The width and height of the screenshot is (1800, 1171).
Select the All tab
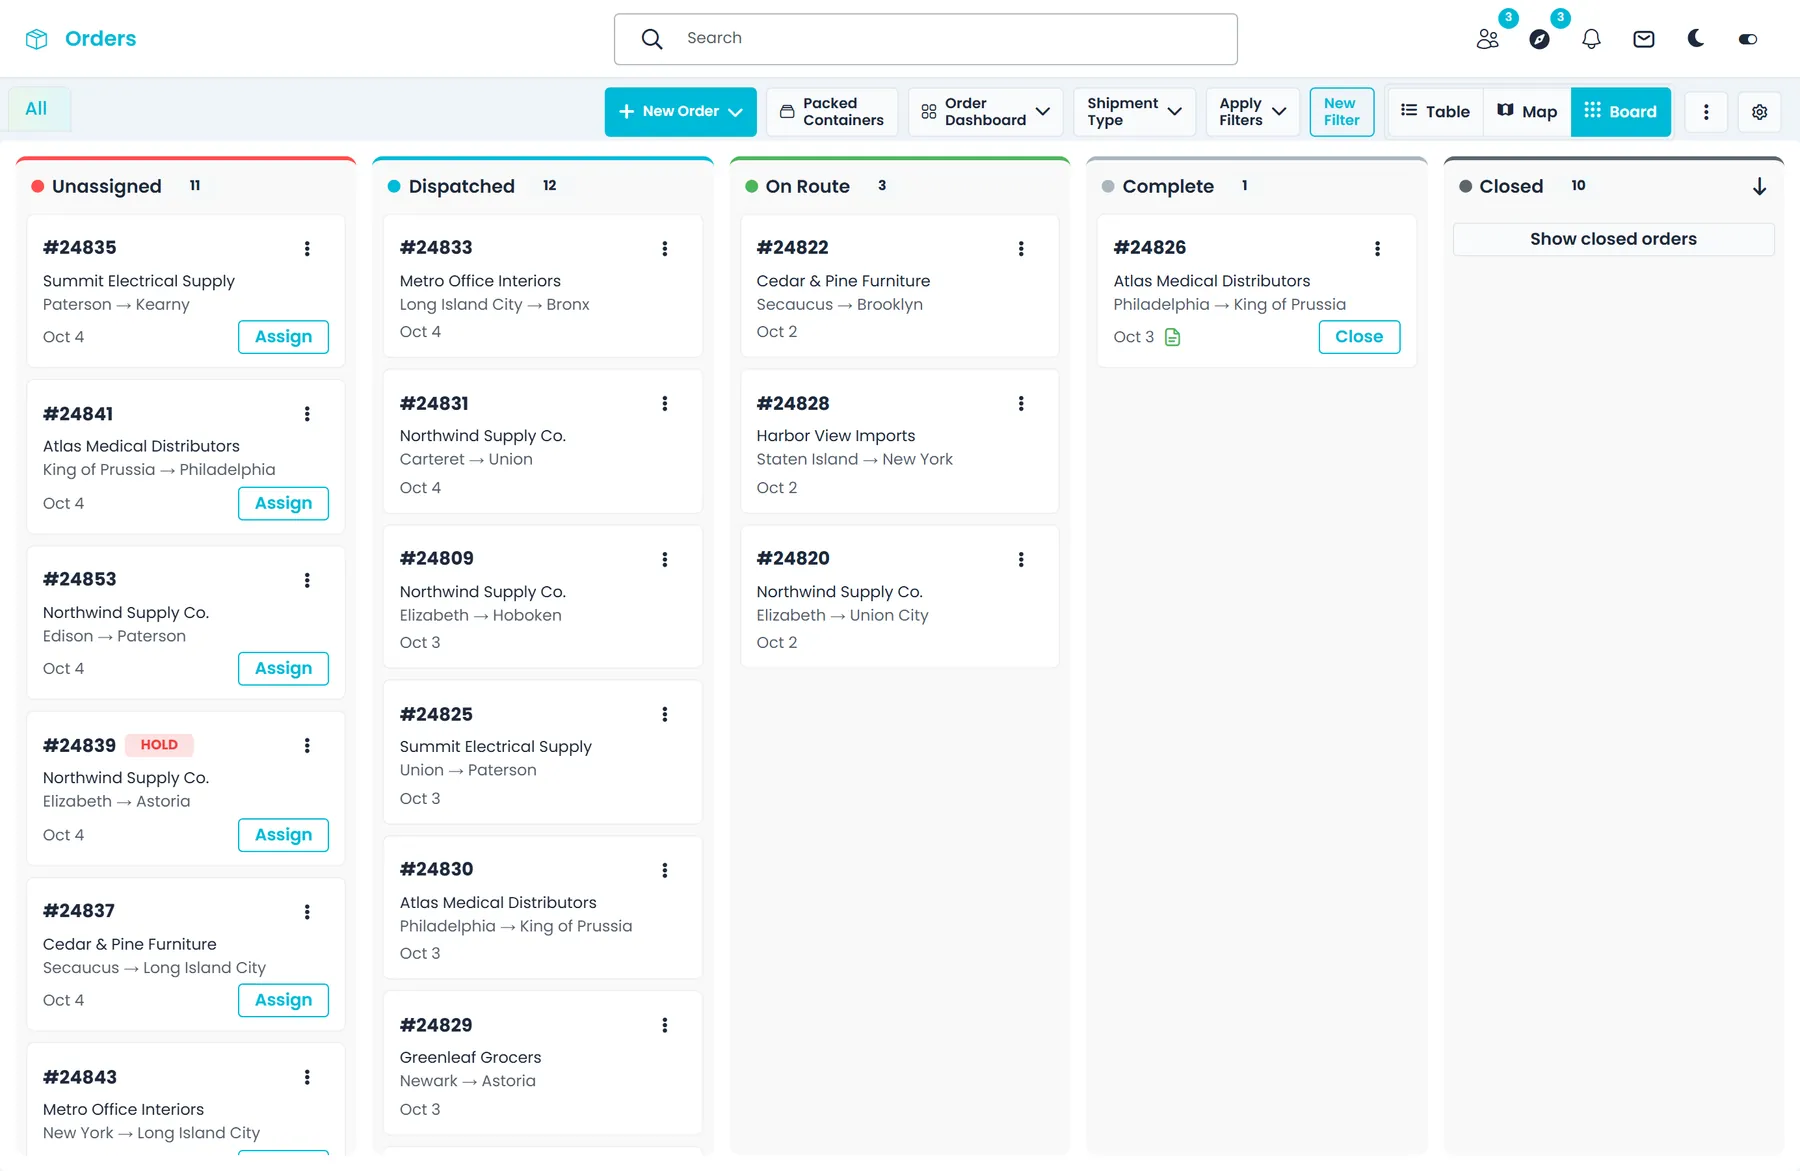pos(37,109)
